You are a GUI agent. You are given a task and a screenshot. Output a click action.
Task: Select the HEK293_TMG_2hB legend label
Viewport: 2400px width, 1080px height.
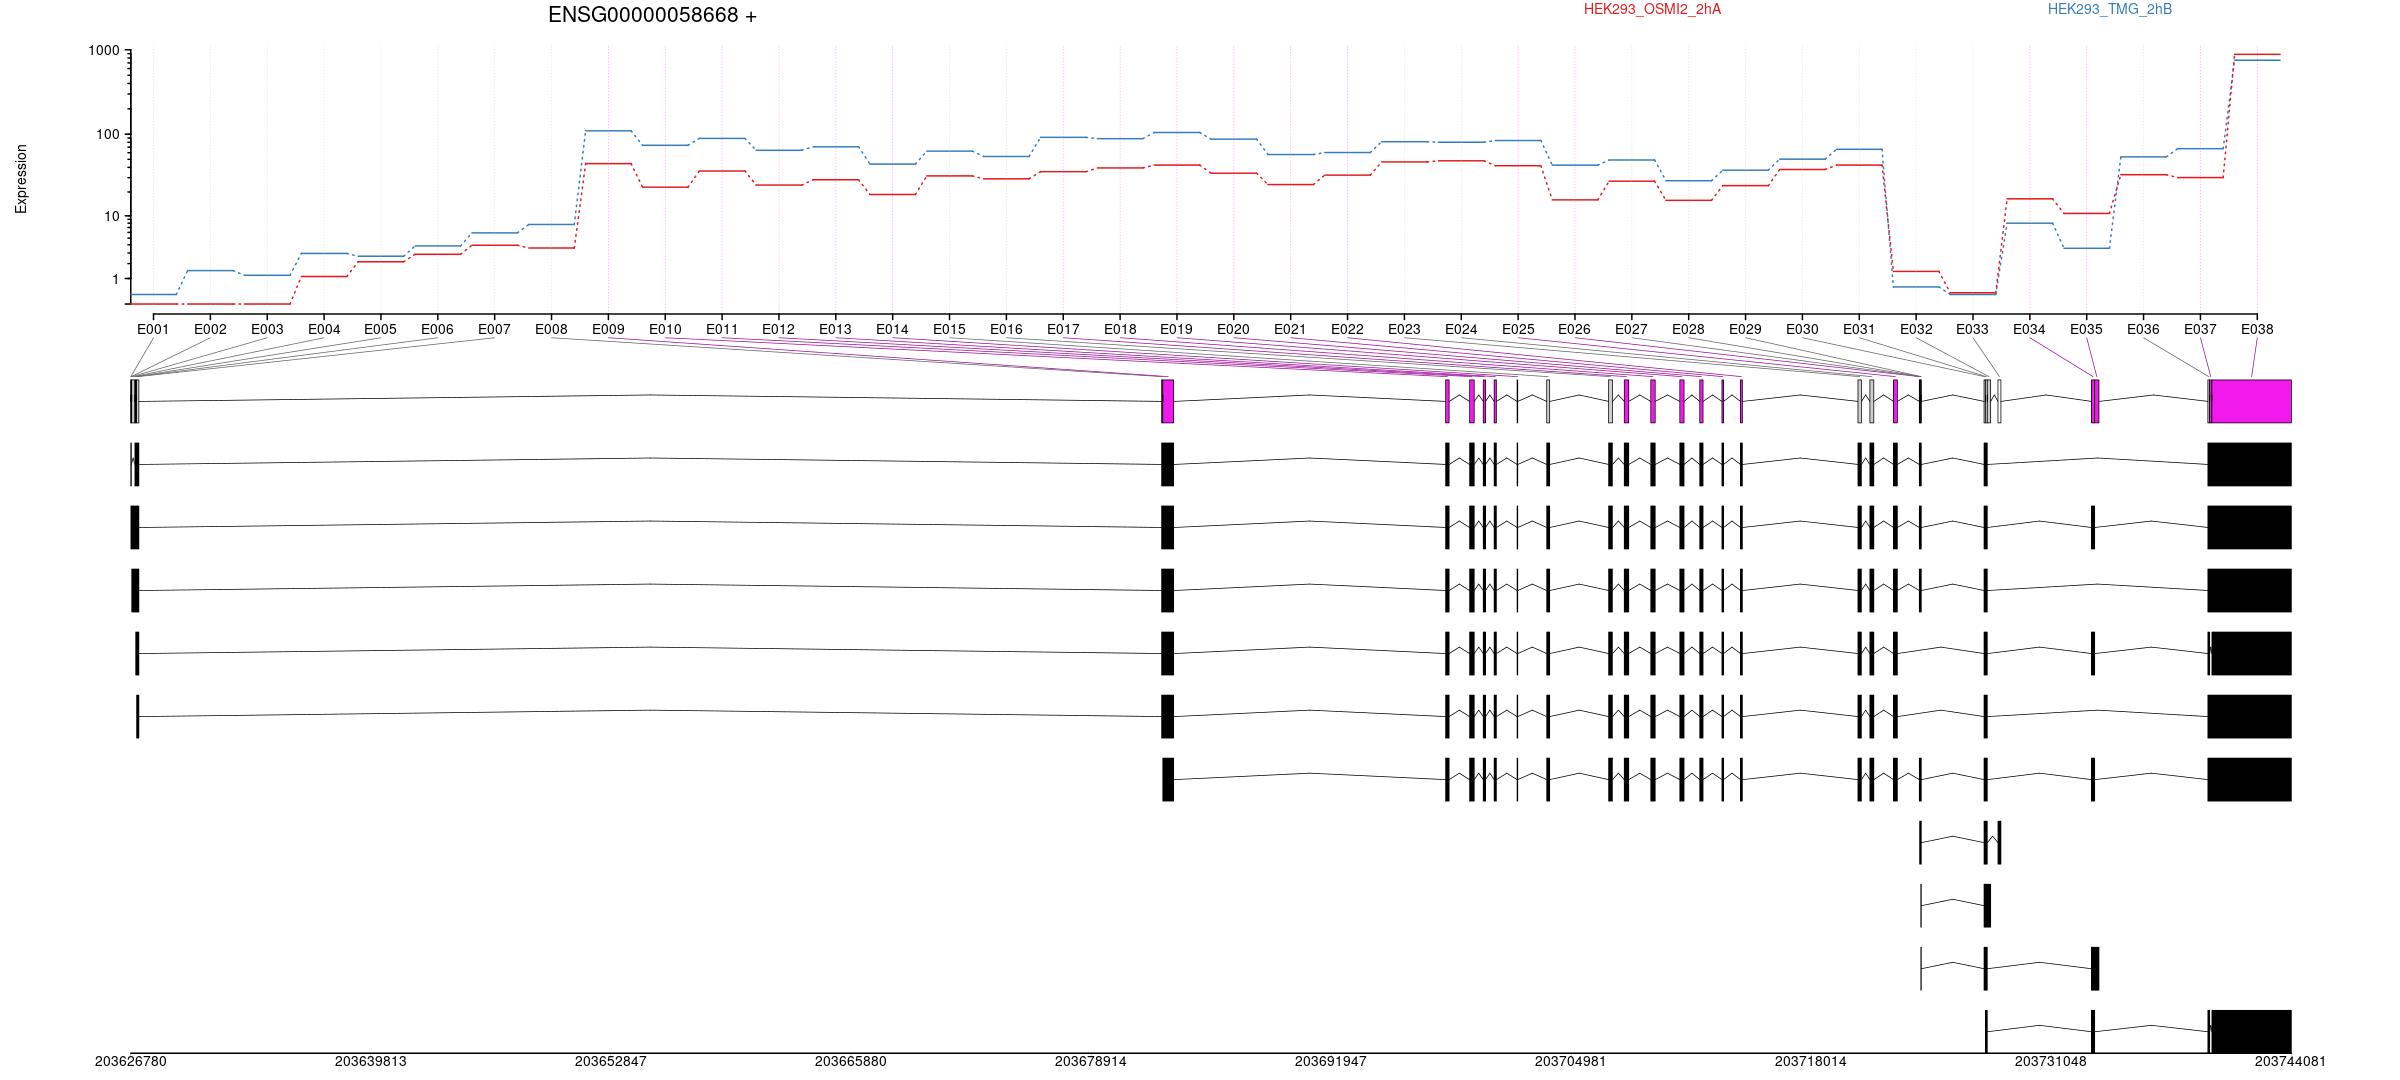coord(2110,9)
